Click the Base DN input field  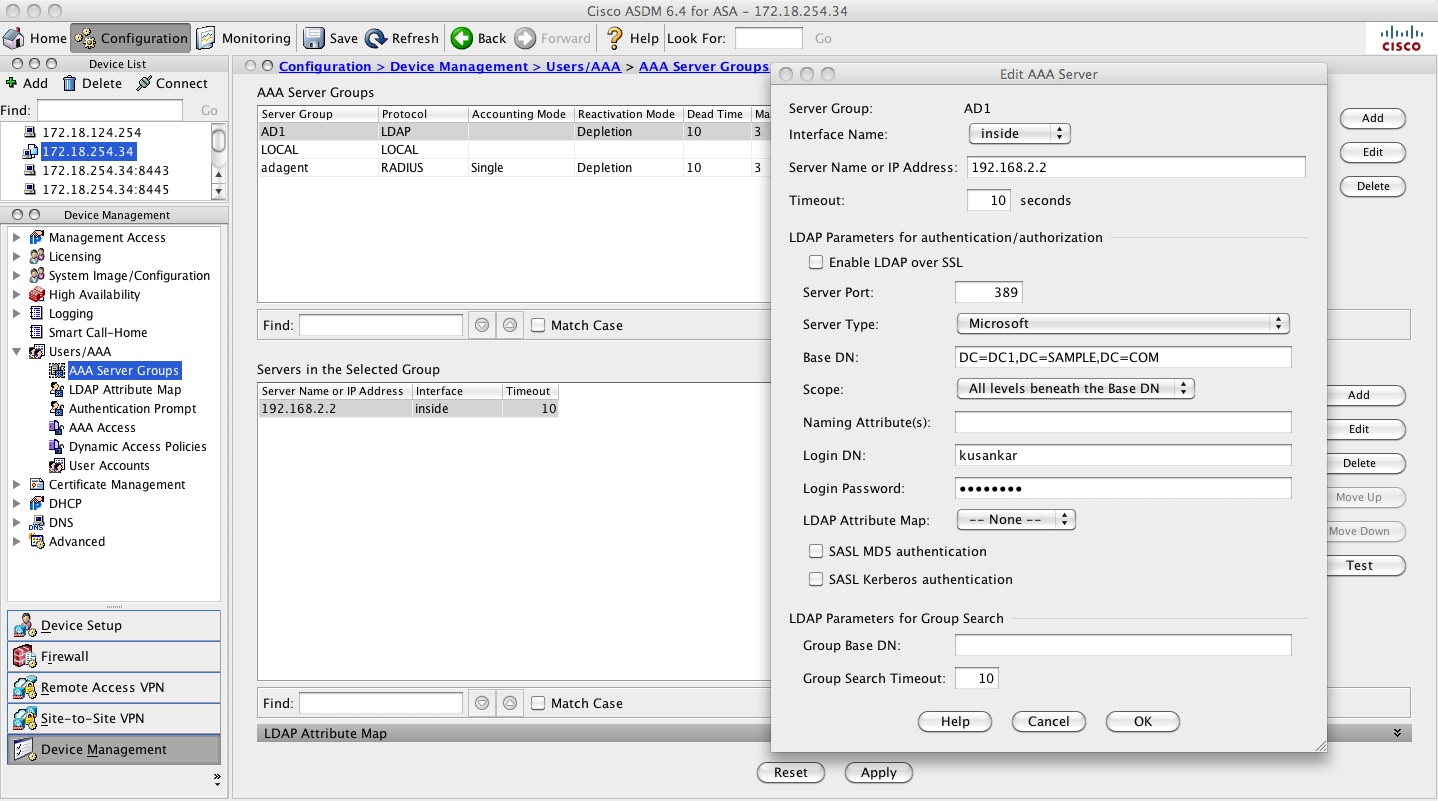(x=1123, y=357)
